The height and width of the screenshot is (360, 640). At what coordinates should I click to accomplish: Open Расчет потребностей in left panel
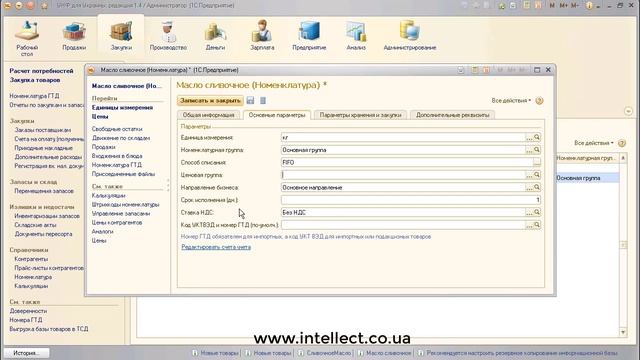(x=41, y=71)
